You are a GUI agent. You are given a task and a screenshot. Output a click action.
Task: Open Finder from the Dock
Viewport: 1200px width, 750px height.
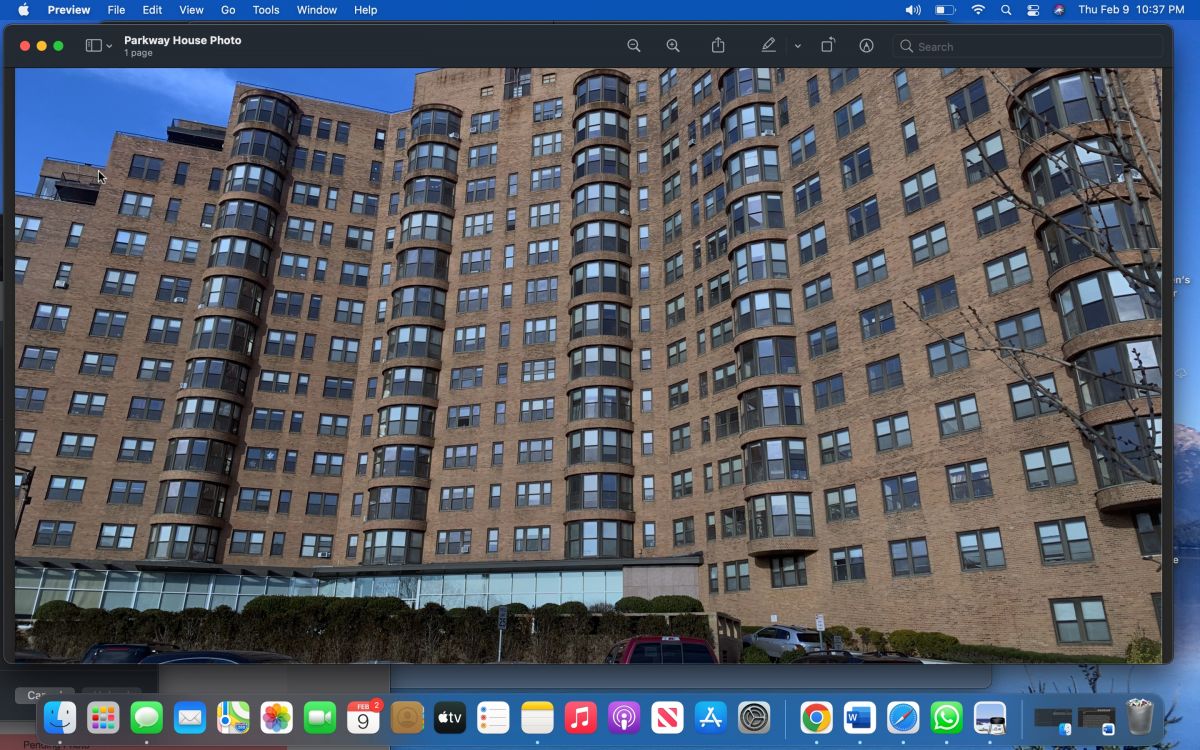(60, 717)
